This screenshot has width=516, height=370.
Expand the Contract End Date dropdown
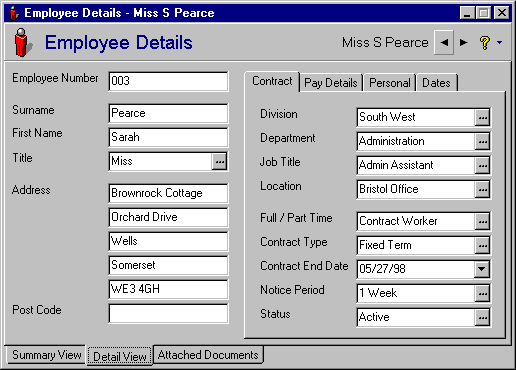[482, 269]
